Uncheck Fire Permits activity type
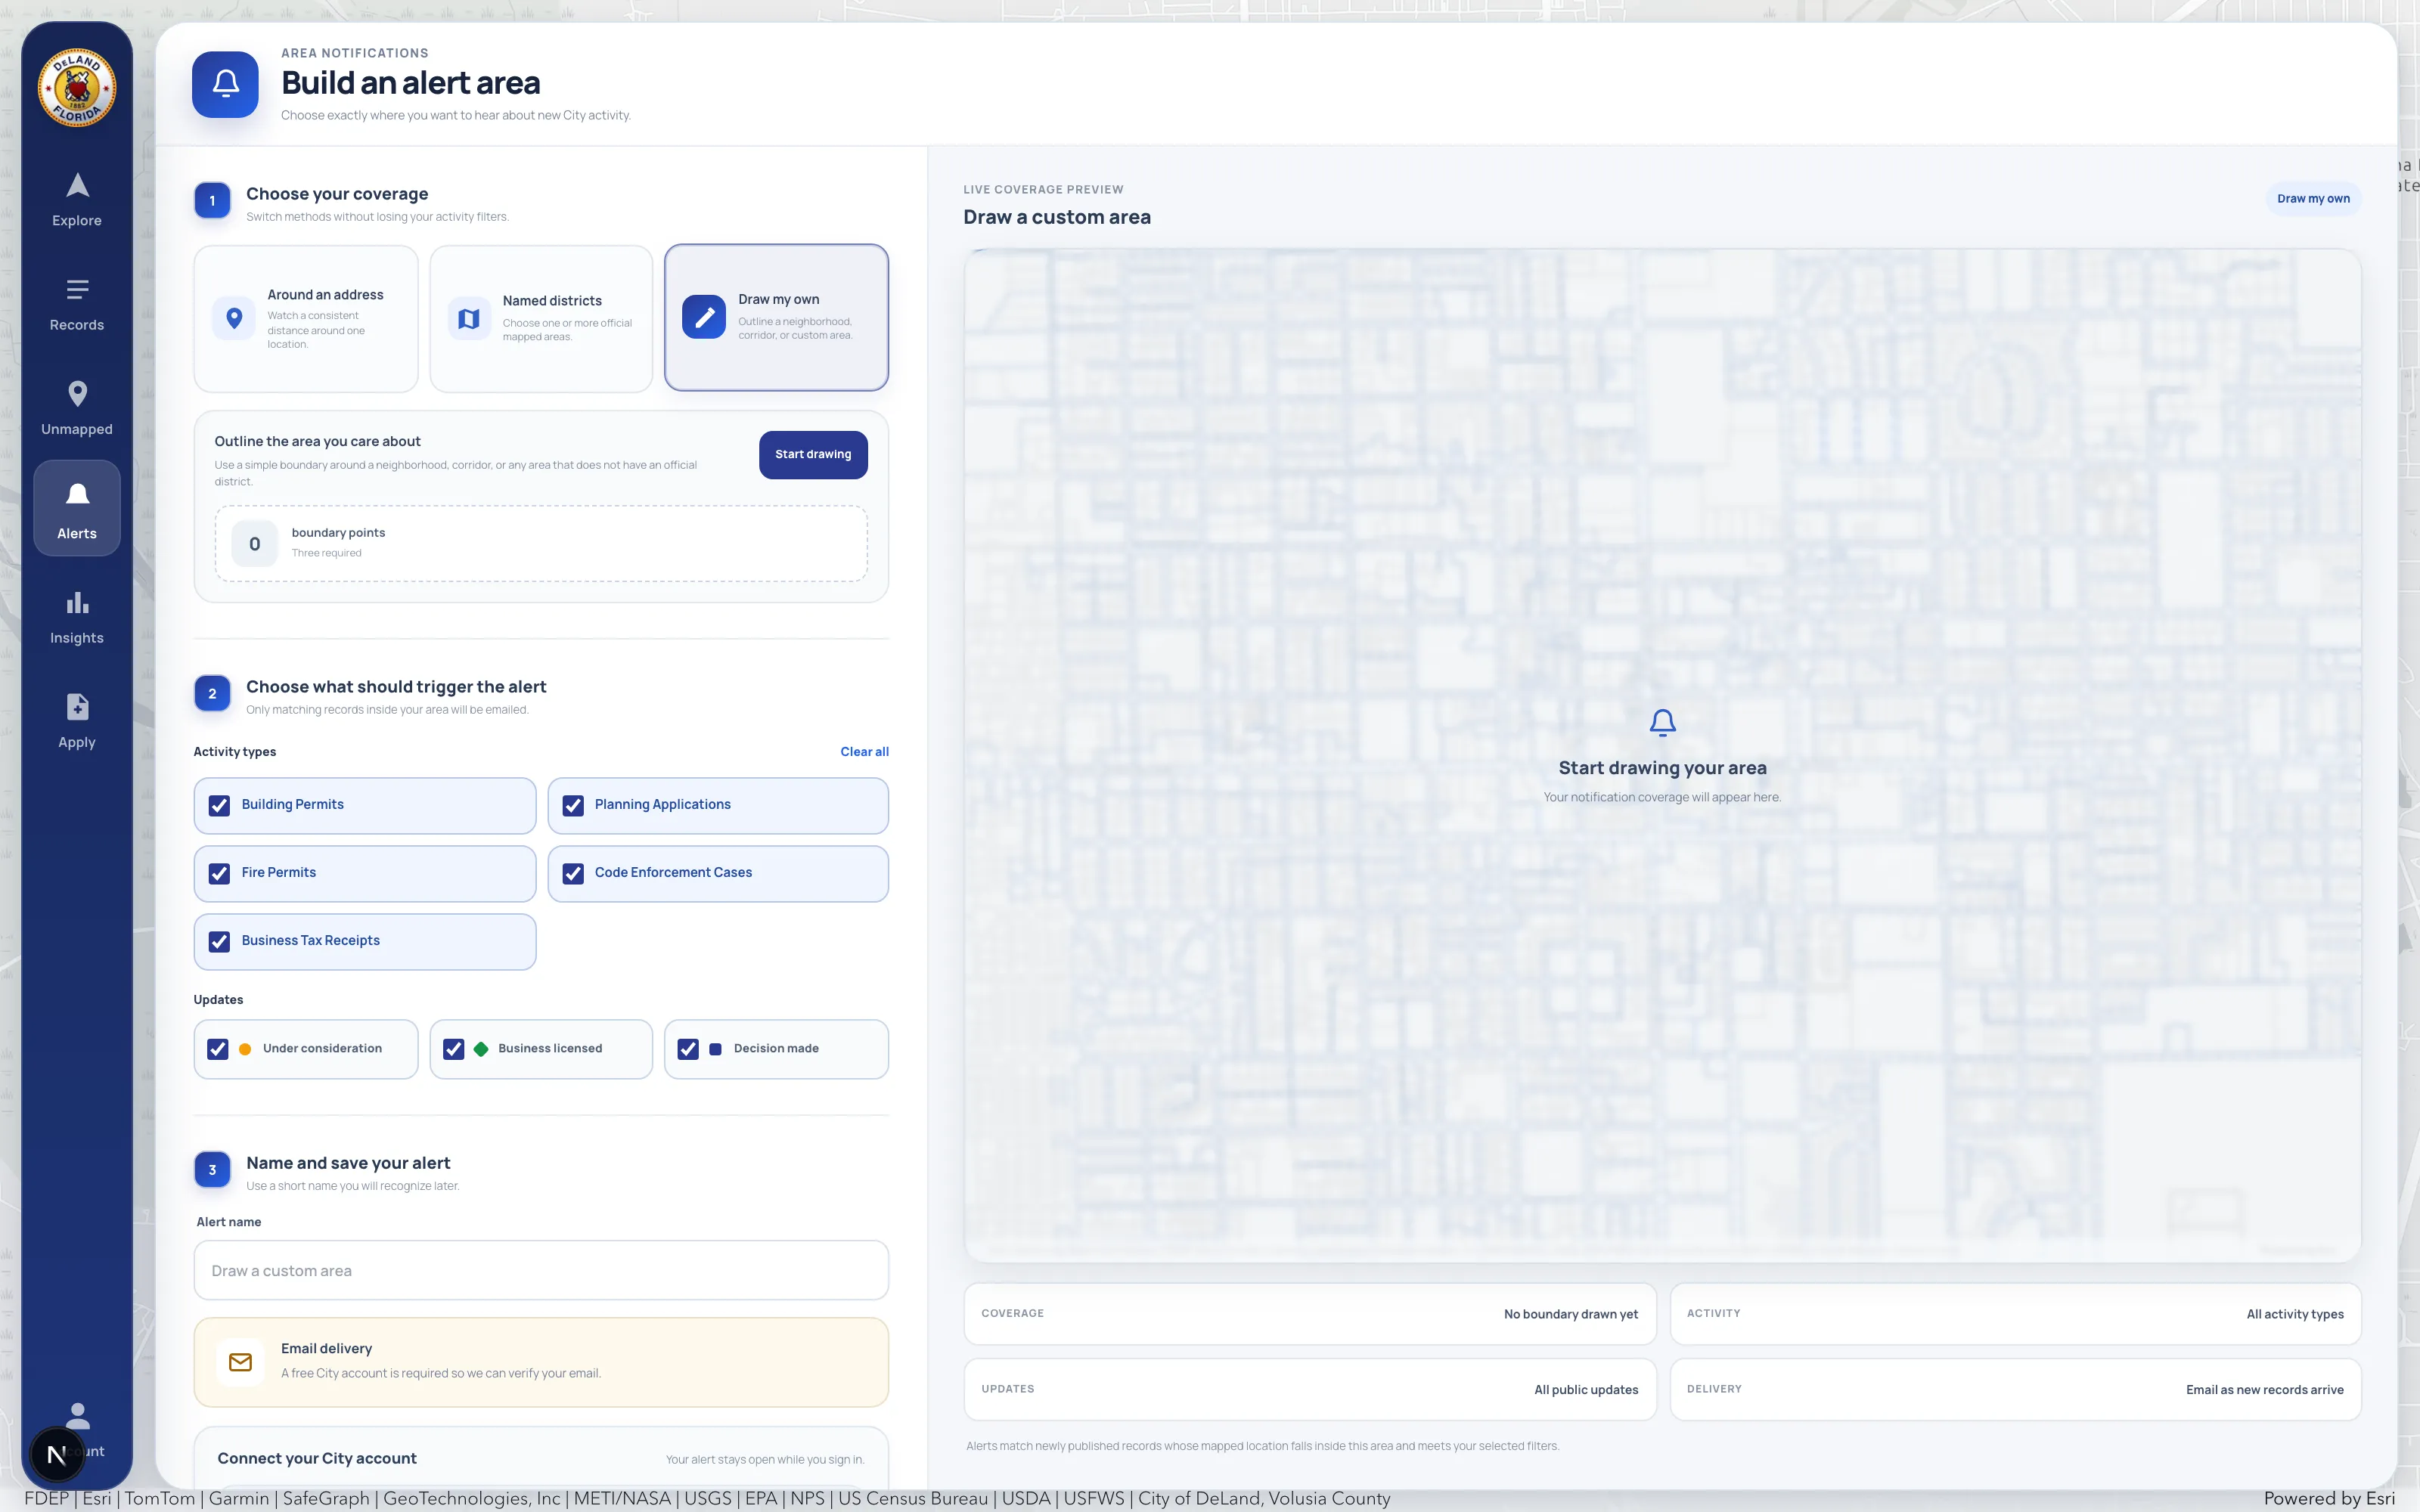The width and height of the screenshot is (2420, 1512). 219,874
